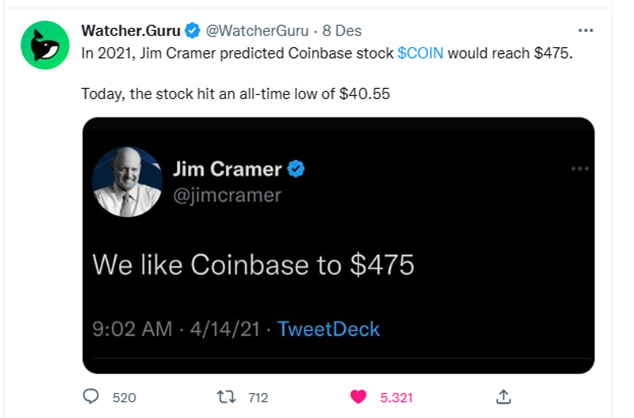Click Watcher.Guru blue verified badge
This screenshot has height=418, width=634.
[x=192, y=31]
